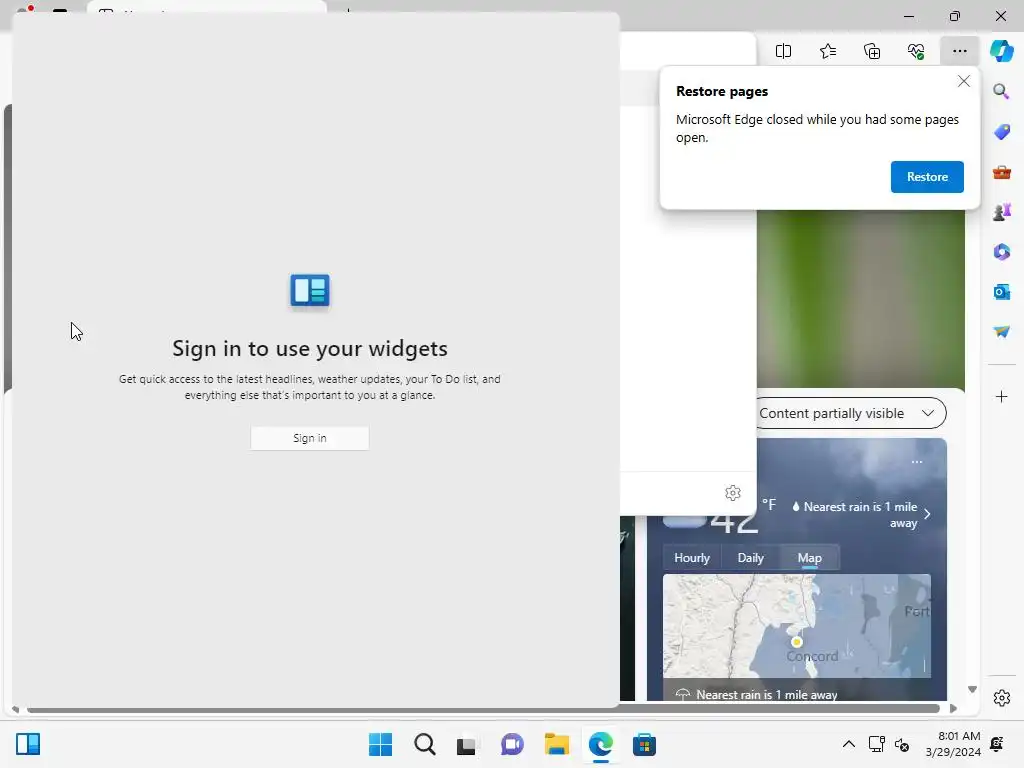Click the network status tray icon
1024x768 pixels.
tap(876, 744)
